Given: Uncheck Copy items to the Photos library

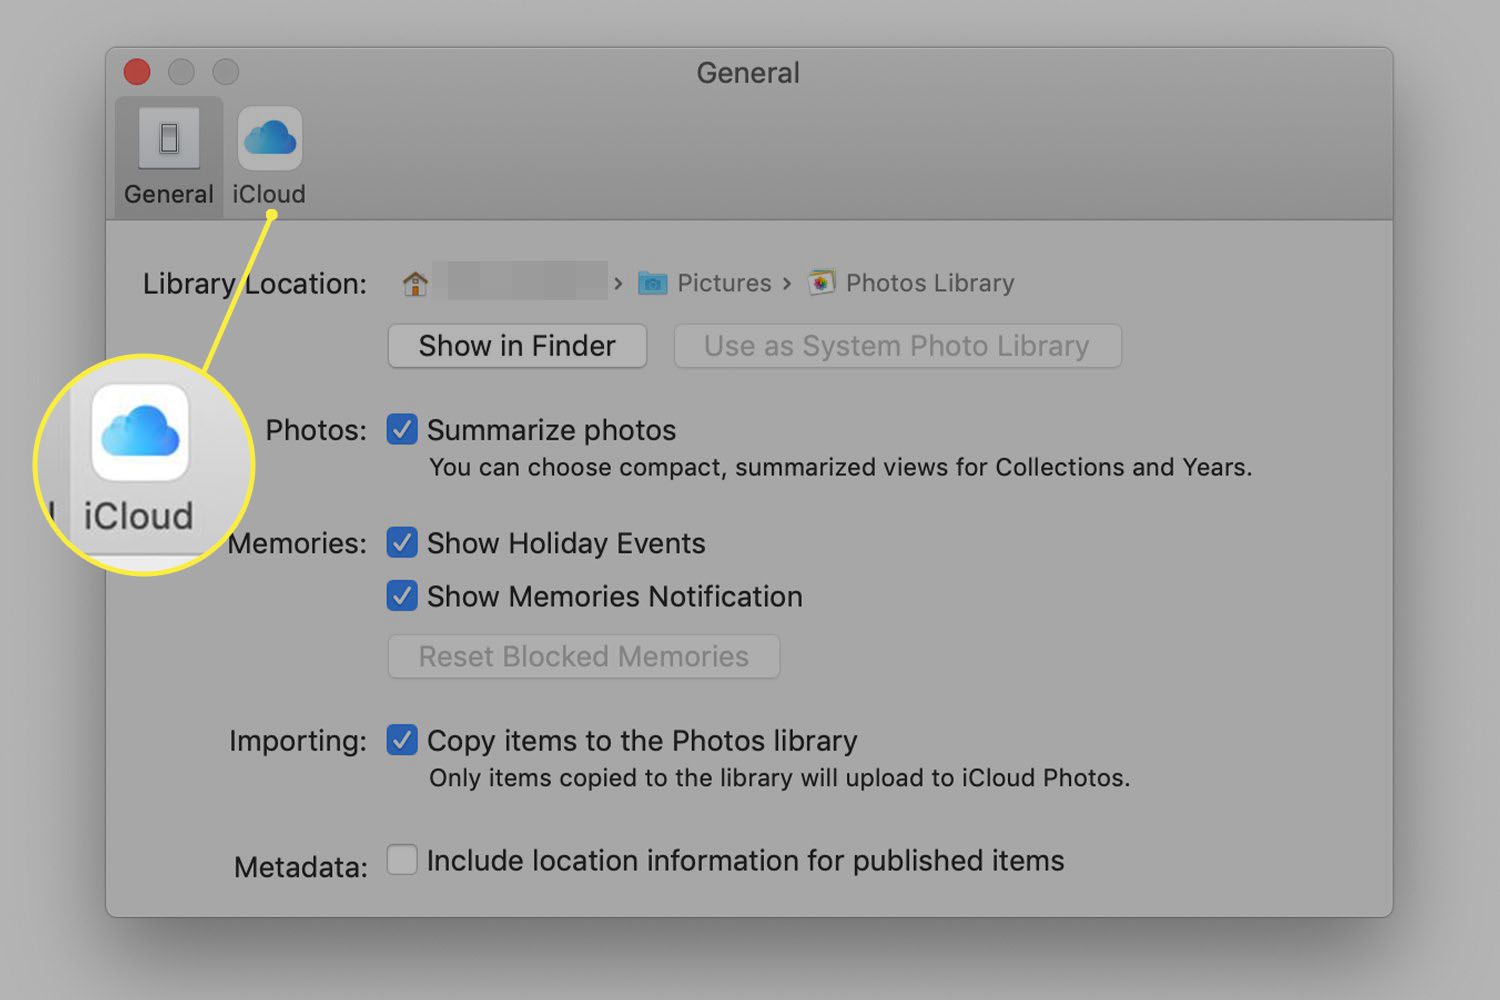Looking at the screenshot, I should [402, 740].
